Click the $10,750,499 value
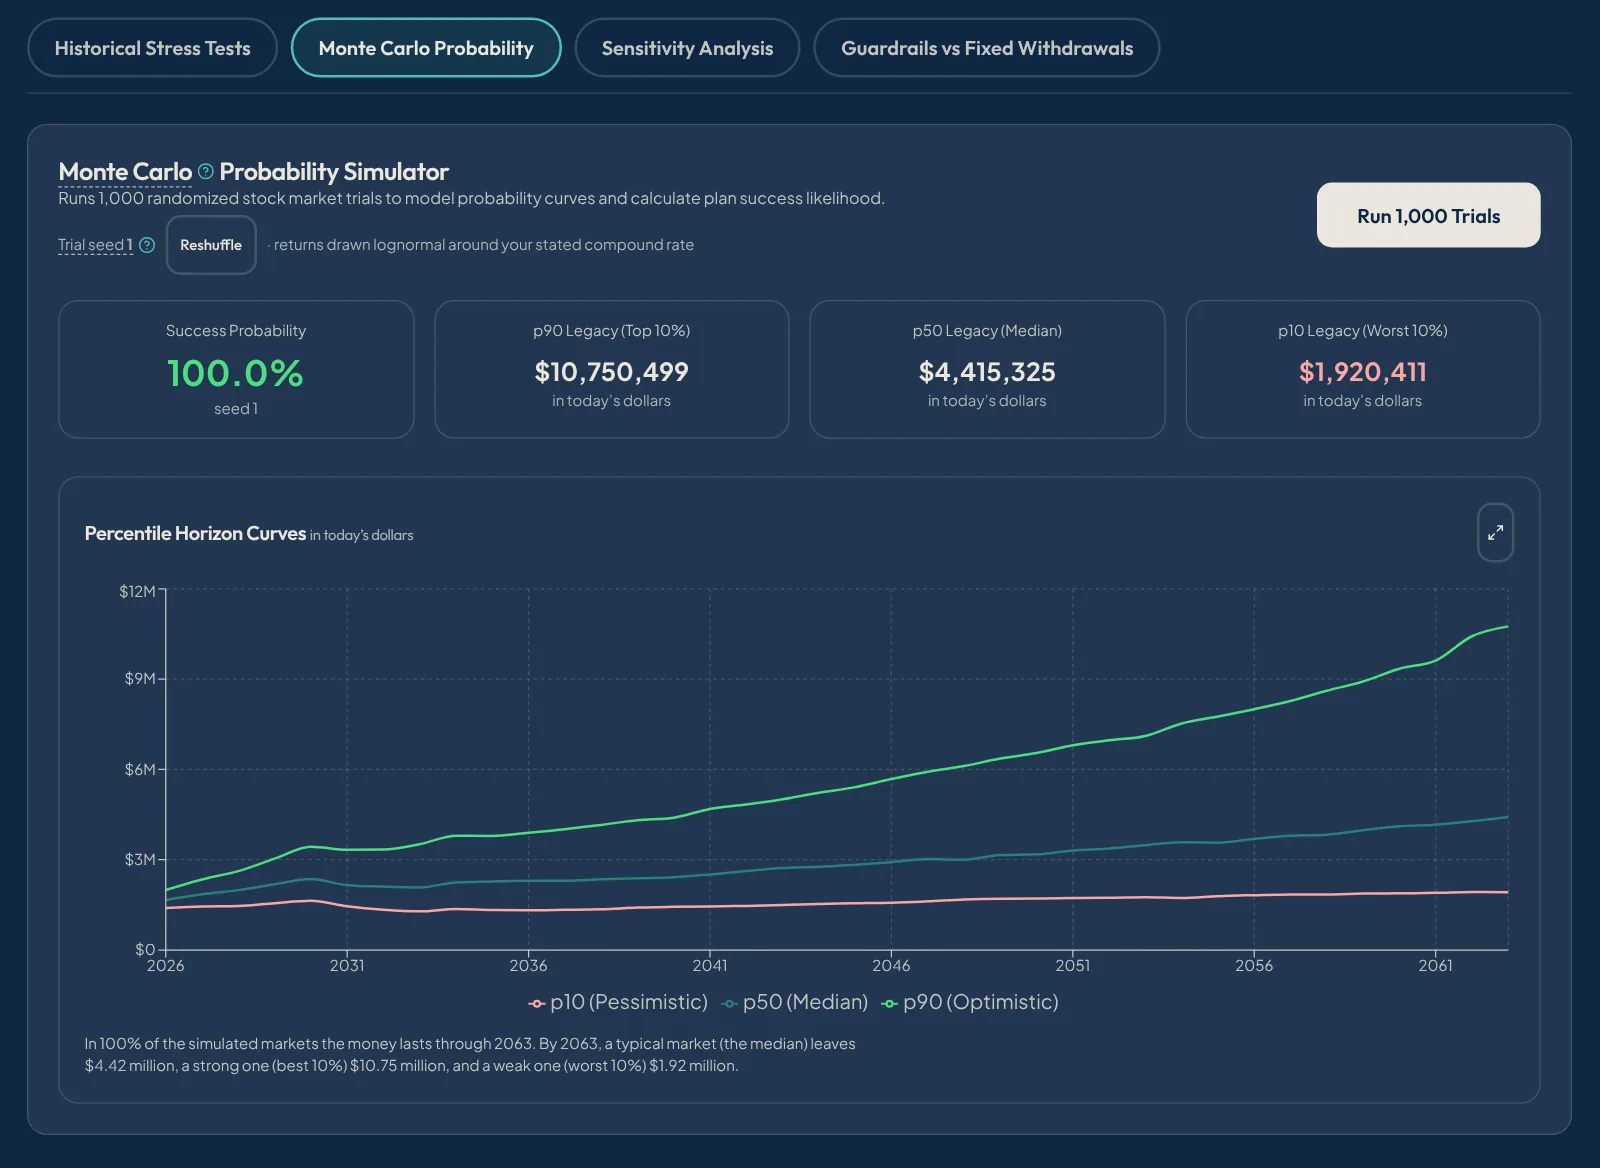The height and width of the screenshot is (1168, 1600). tap(611, 372)
